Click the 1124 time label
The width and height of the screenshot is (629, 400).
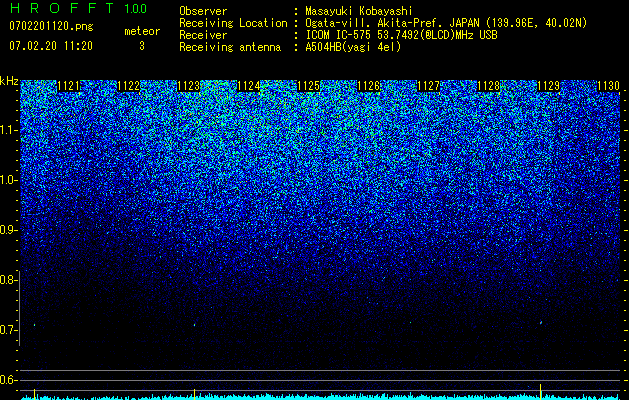point(249,86)
